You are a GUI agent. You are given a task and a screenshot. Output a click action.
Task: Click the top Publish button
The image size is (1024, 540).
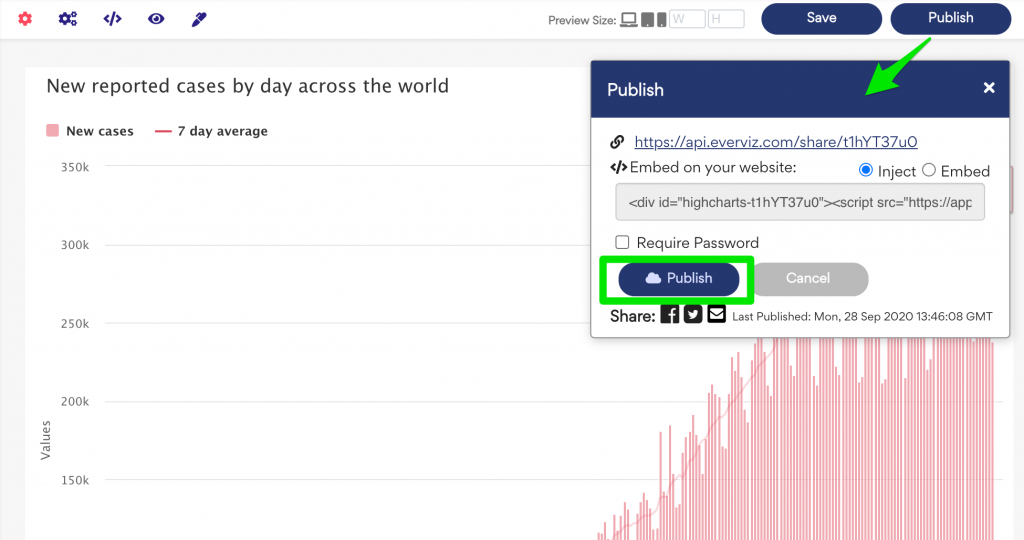pos(951,18)
